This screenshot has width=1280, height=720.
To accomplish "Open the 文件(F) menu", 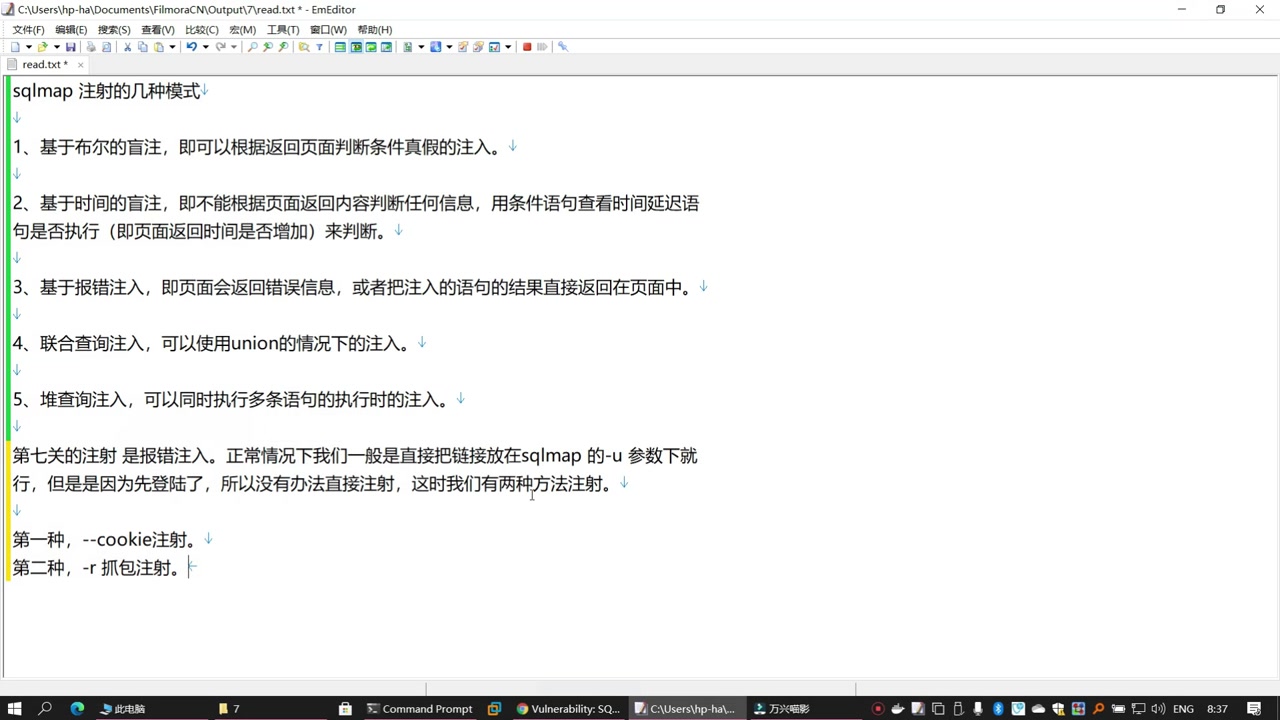I will [28, 30].
